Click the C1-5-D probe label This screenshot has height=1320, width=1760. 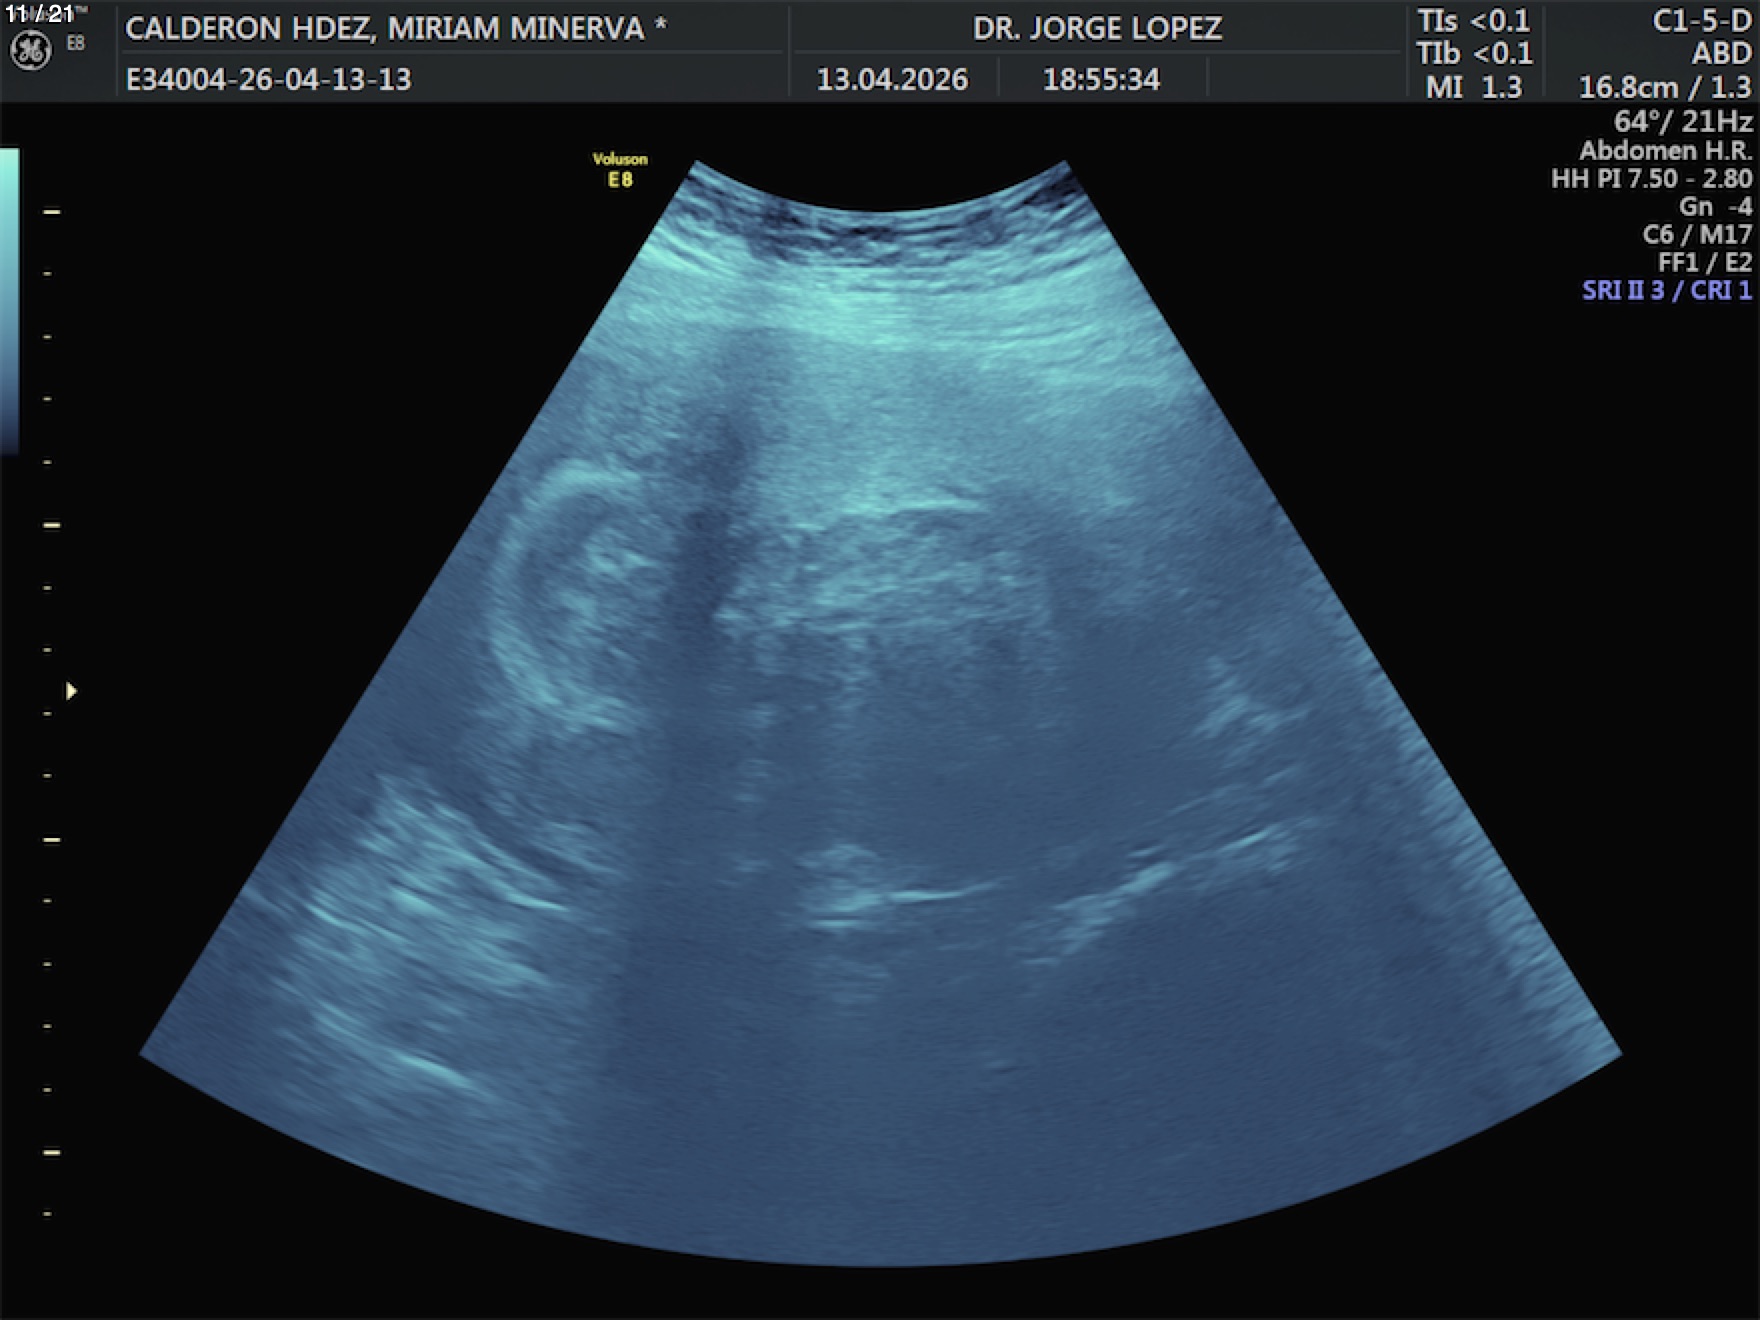click(1701, 21)
